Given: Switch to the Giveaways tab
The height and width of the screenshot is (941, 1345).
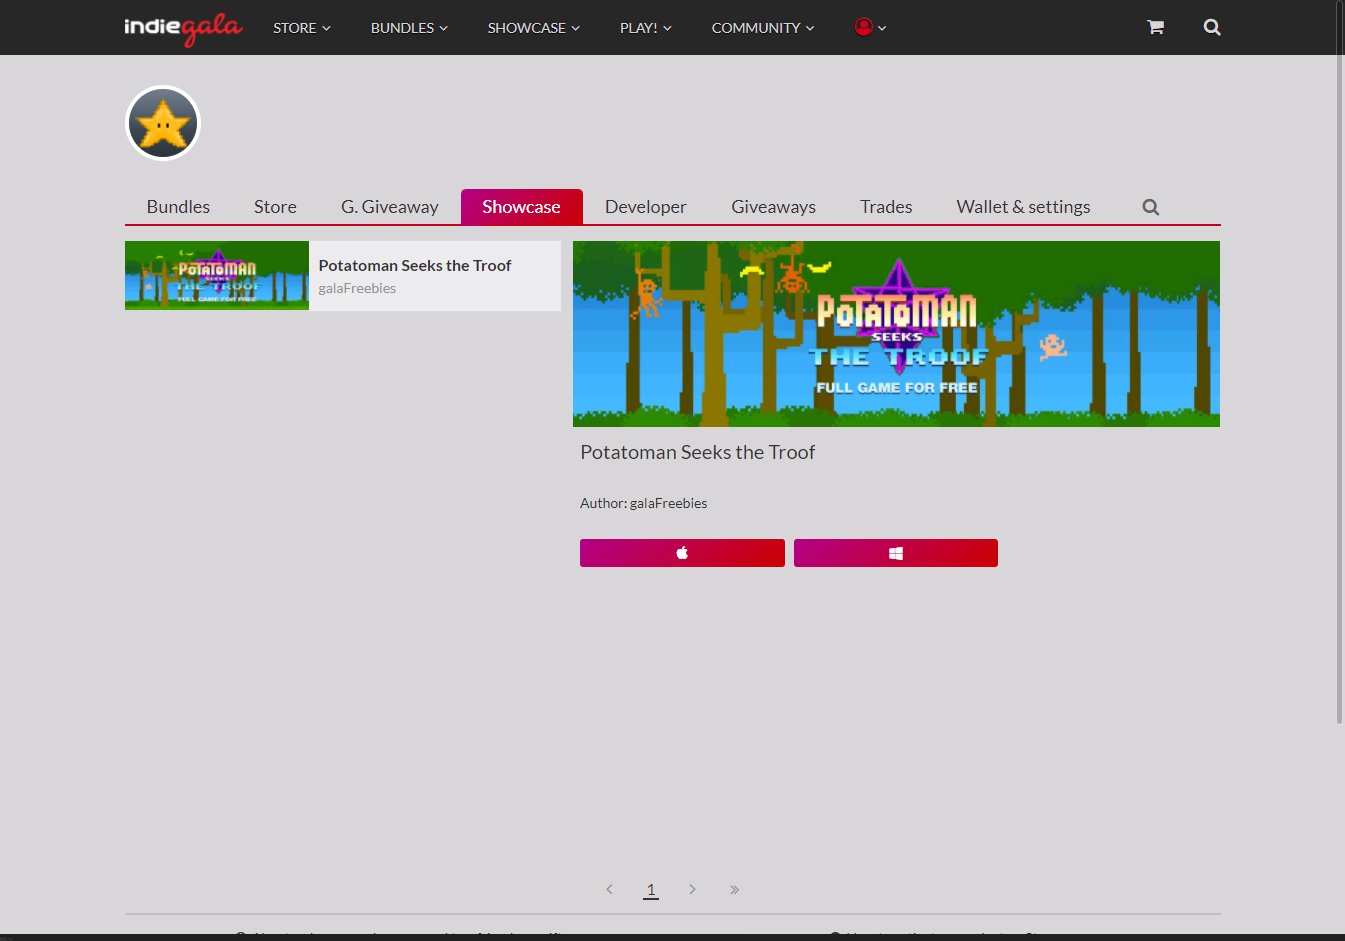Looking at the screenshot, I should click(x=773, y=207).
